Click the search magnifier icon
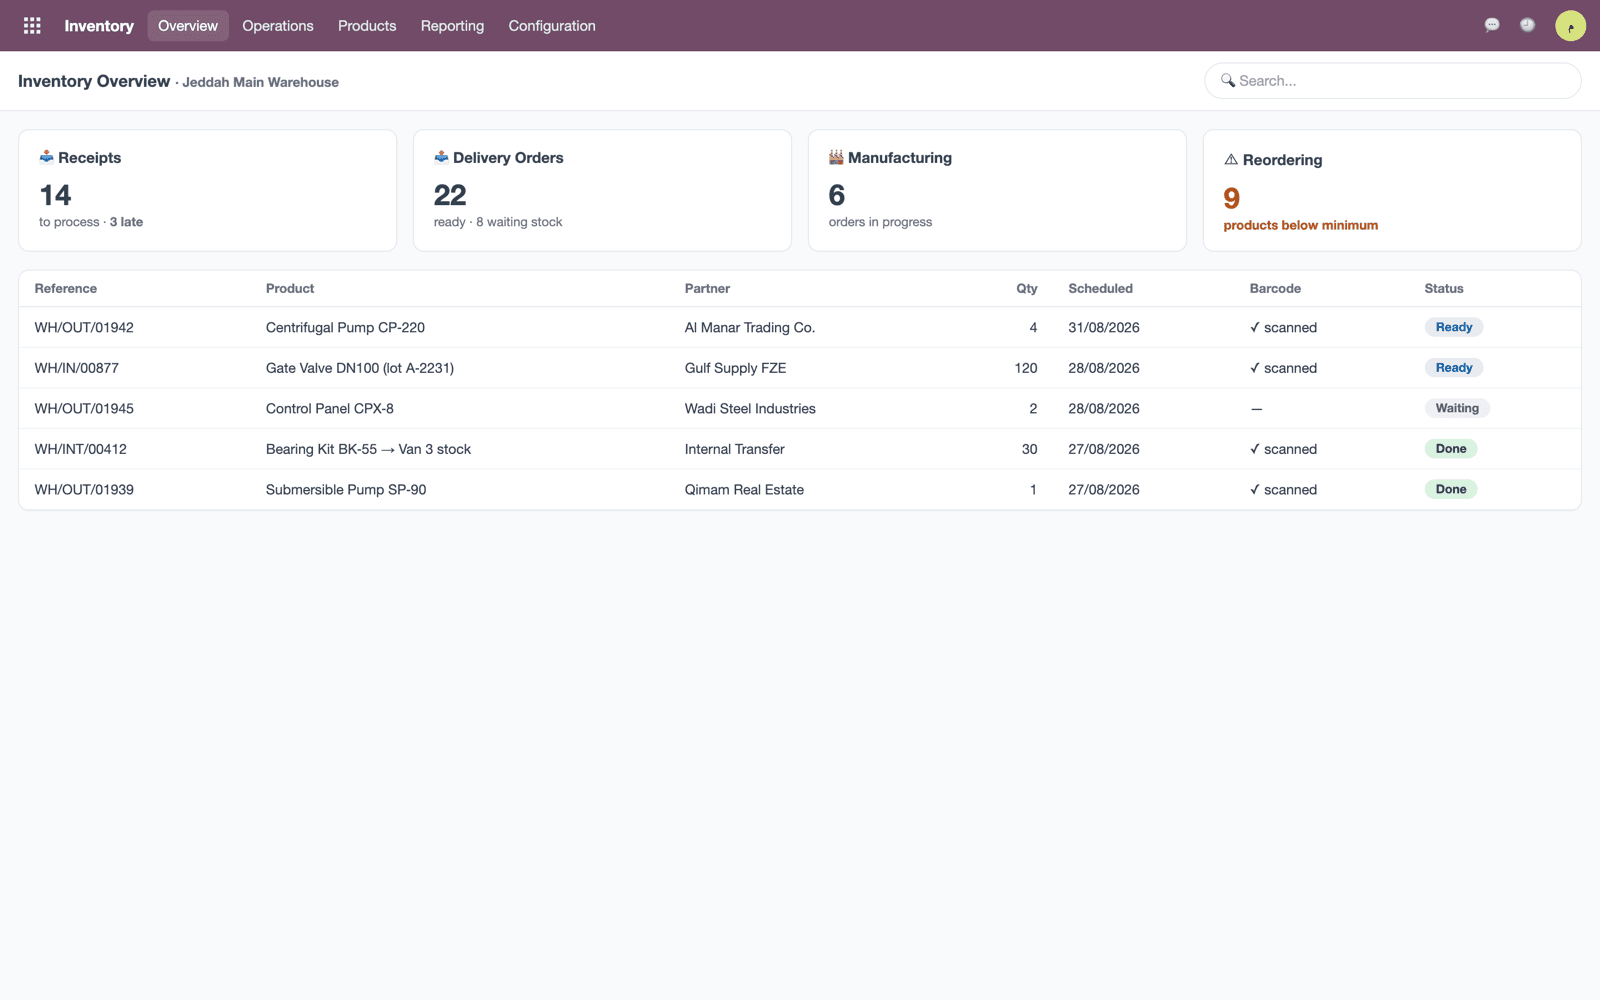 click(x=1228, y=80)
